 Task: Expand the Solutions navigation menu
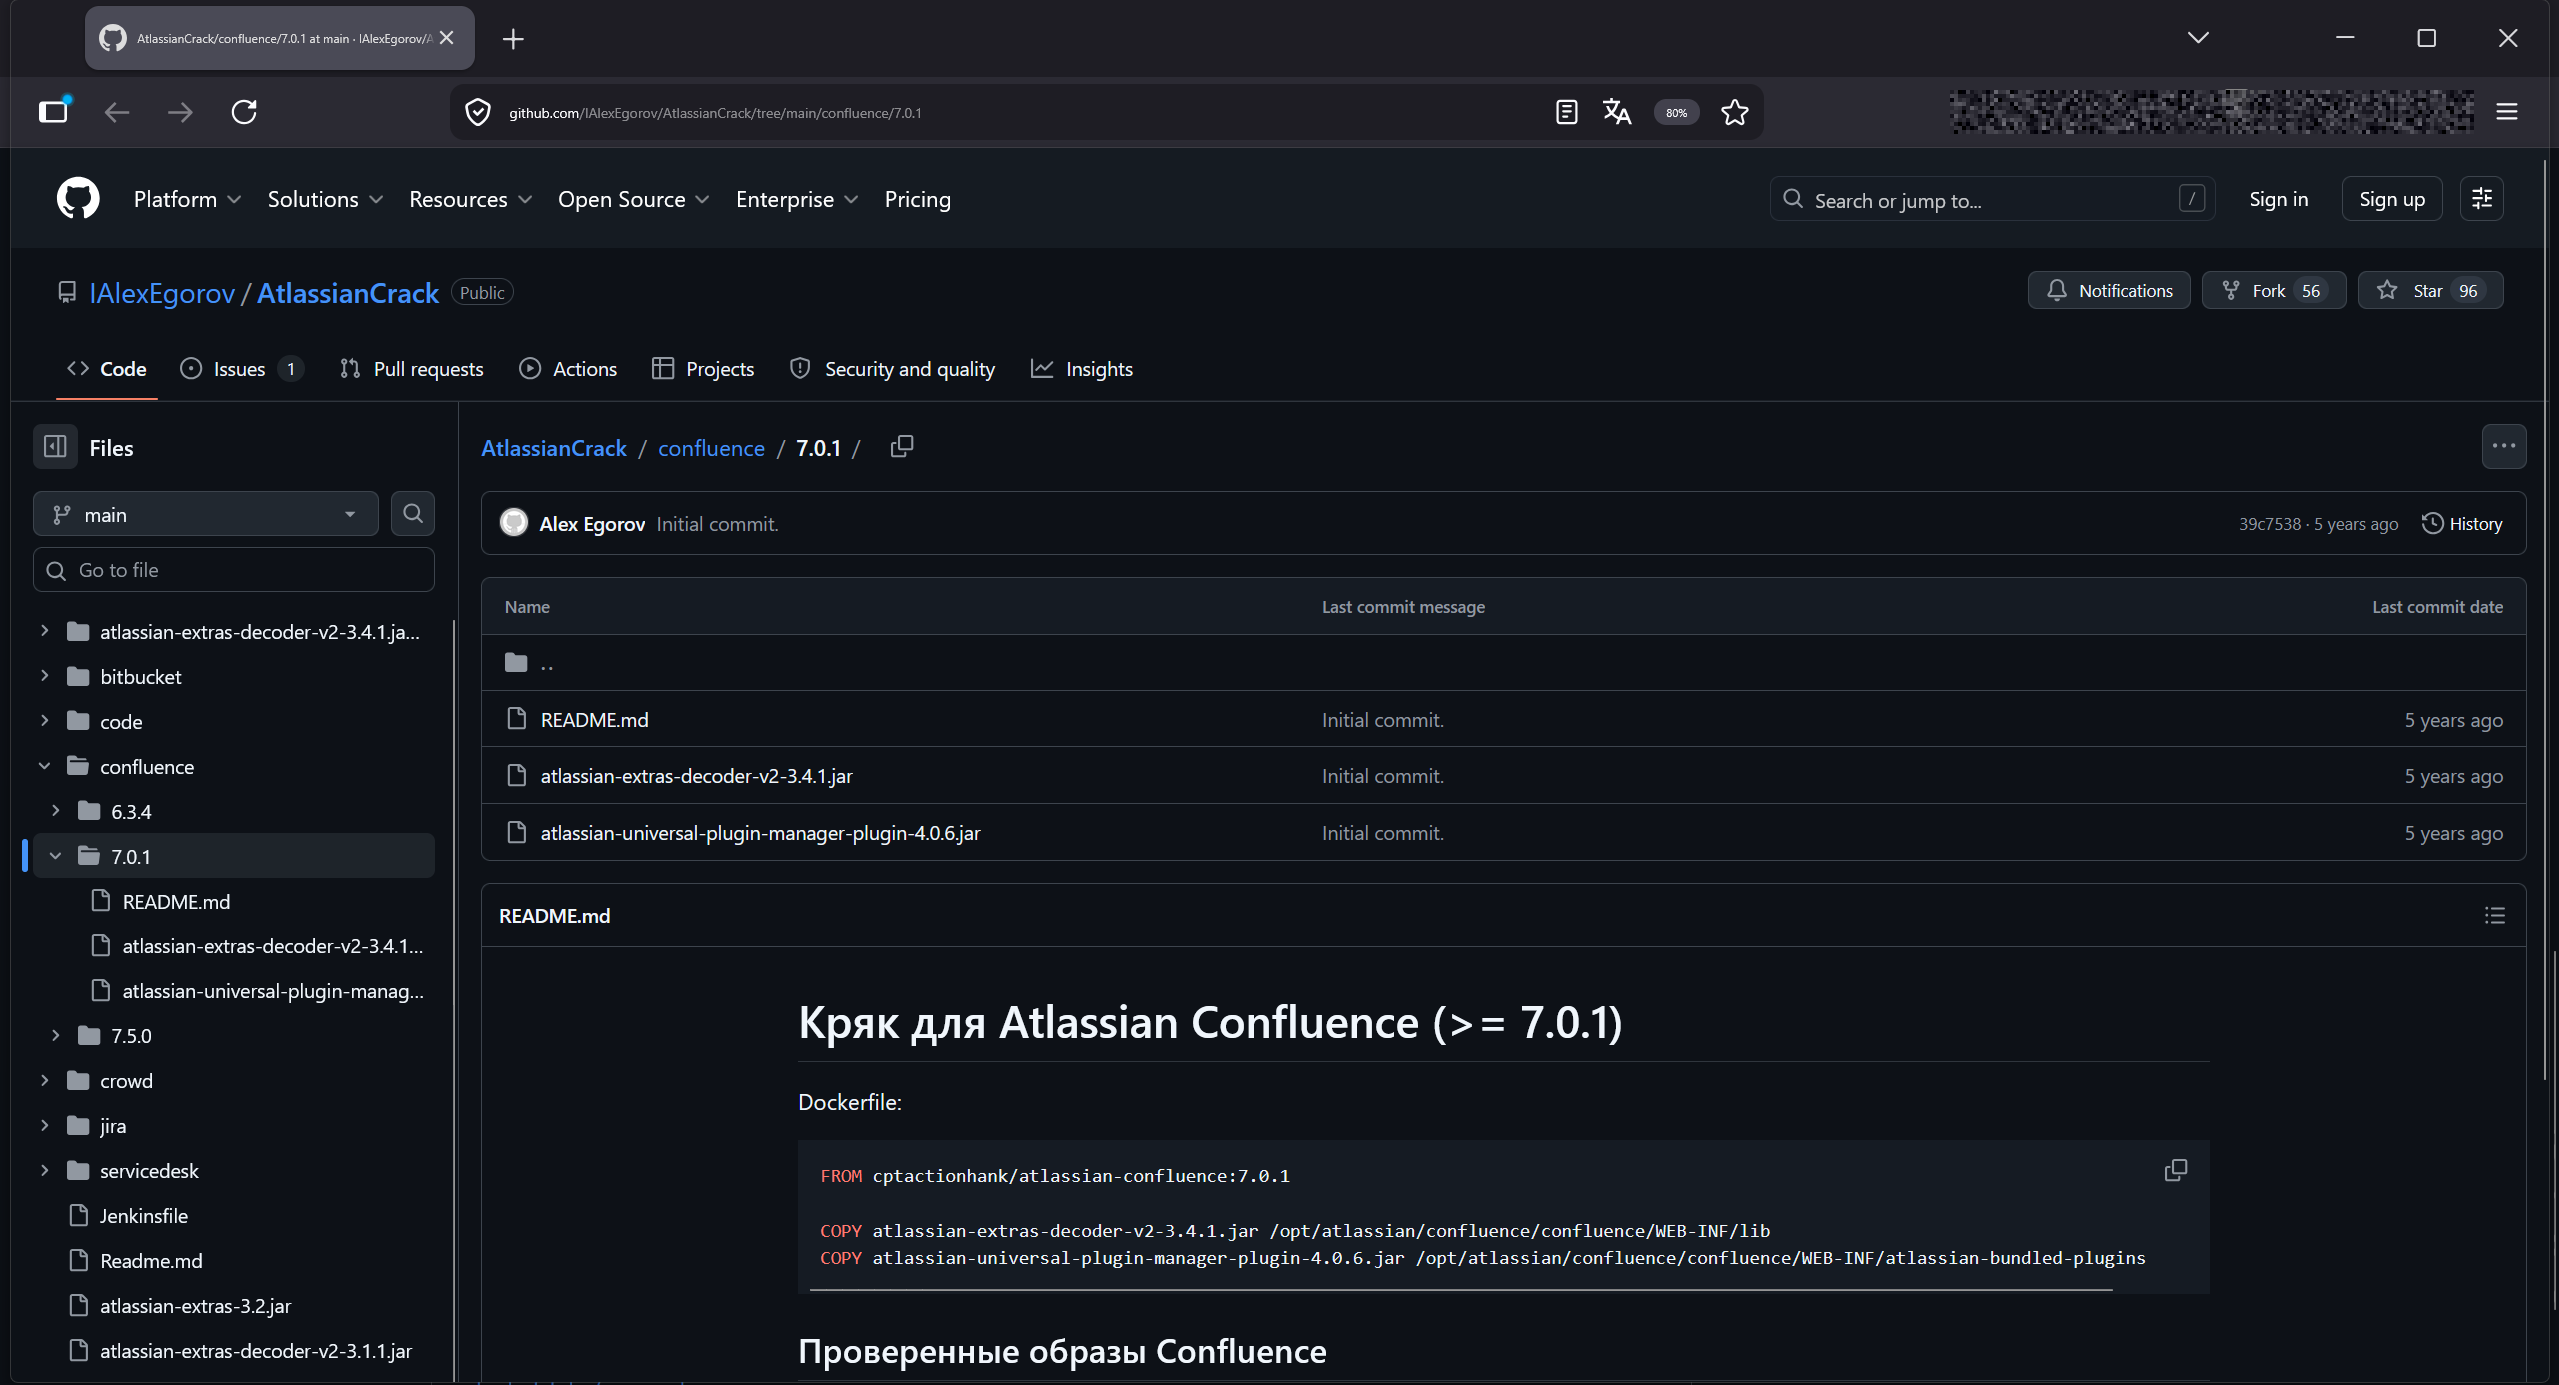point(325,199)
